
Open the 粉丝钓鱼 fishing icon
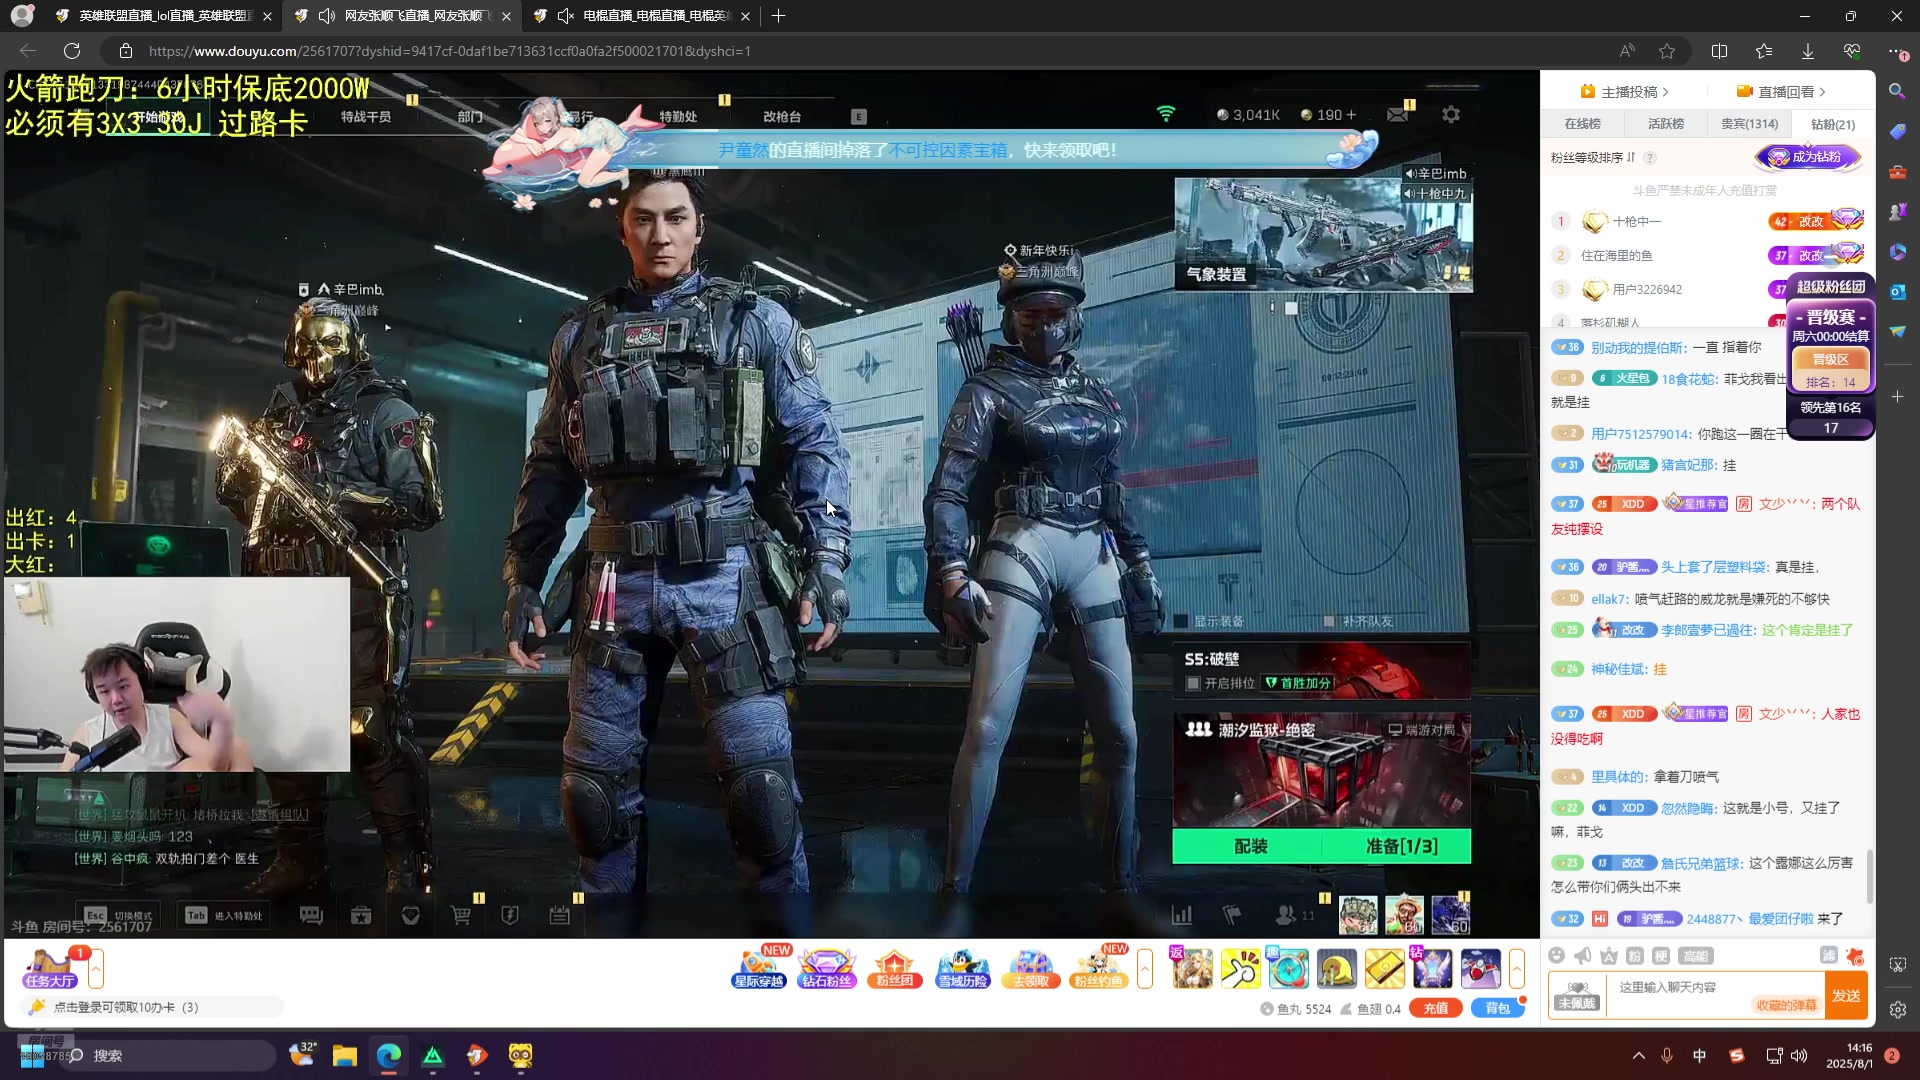(1098, 967)
